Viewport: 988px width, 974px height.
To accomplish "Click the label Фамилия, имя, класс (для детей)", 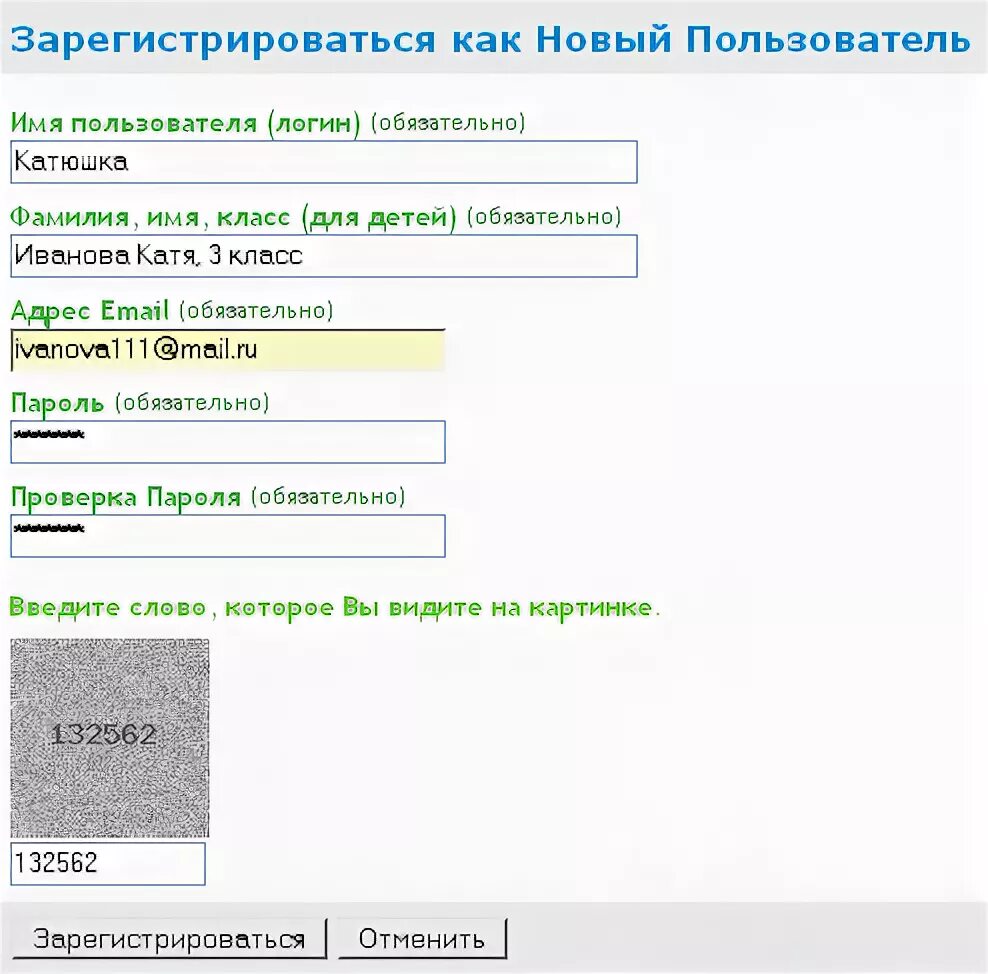I will (x=233, y=217).
